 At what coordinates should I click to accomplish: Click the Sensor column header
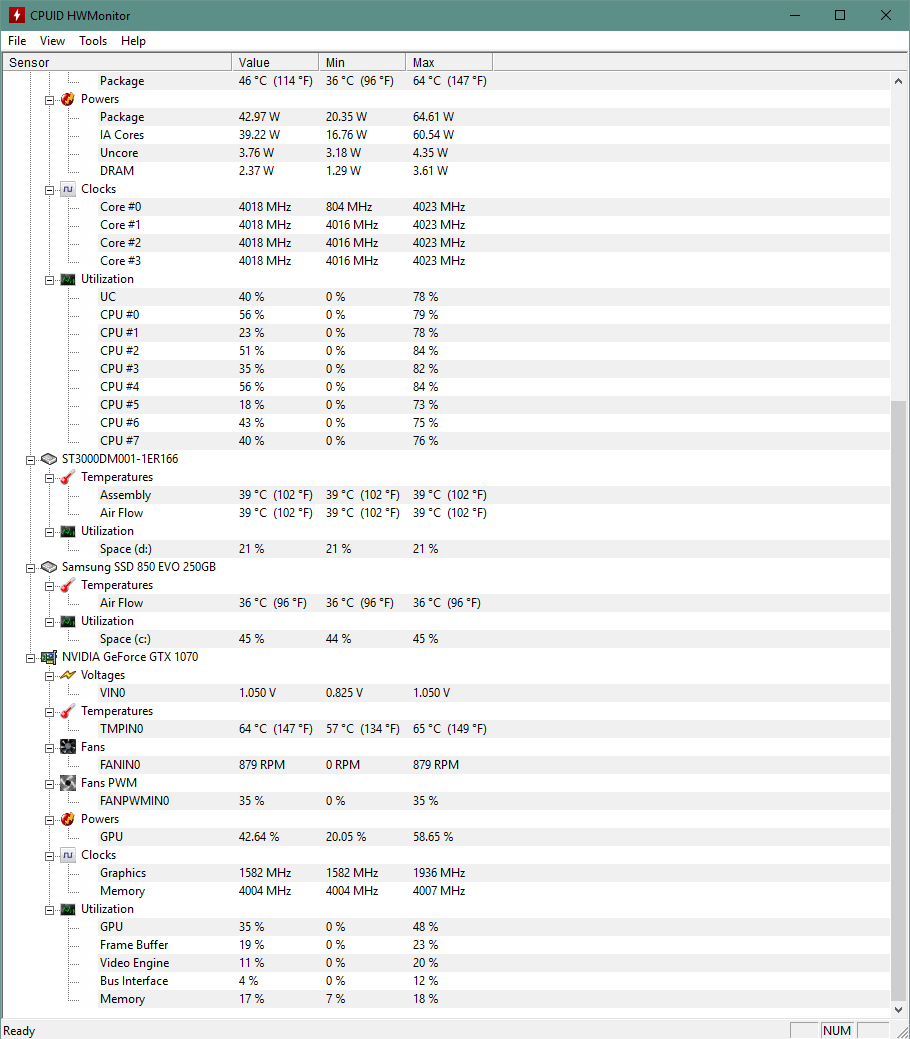[117, 62]
